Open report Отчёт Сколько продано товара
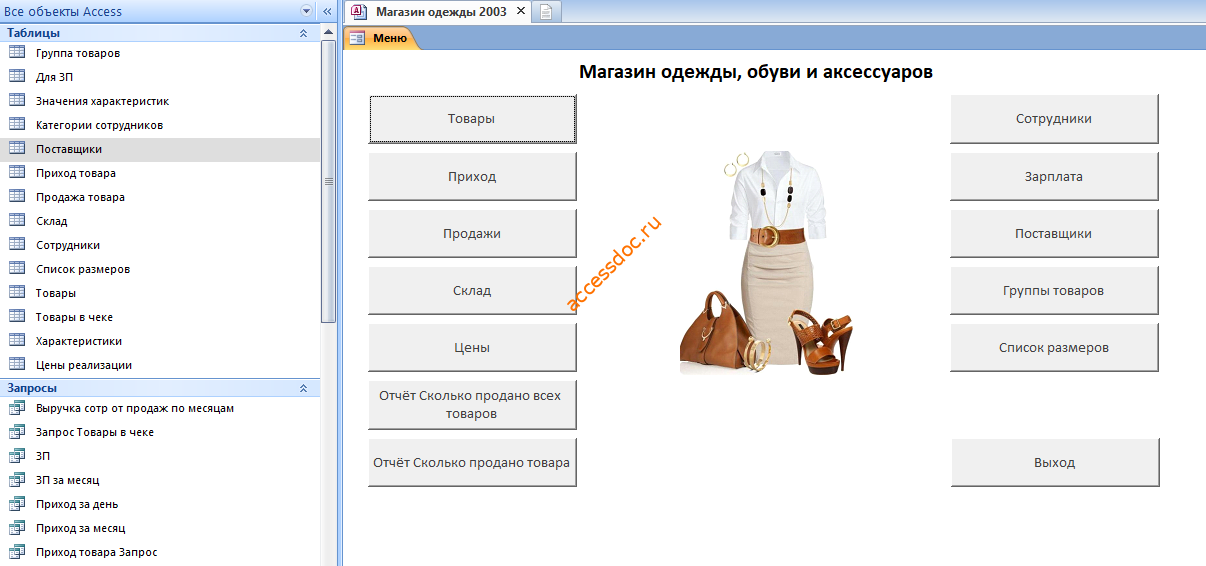Viewport: 1206px width, 566px height. [473, 462]
